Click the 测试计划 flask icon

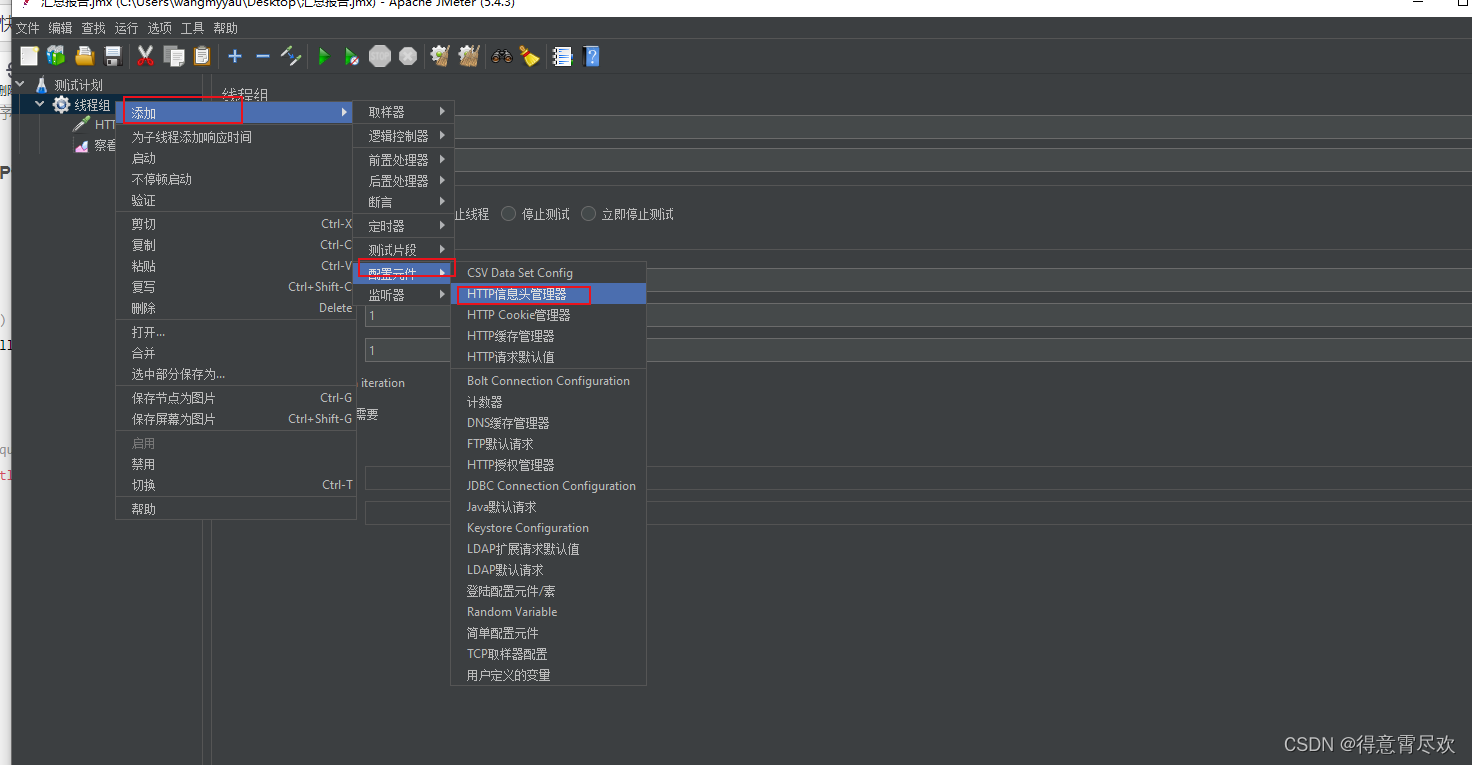(41, 85)
